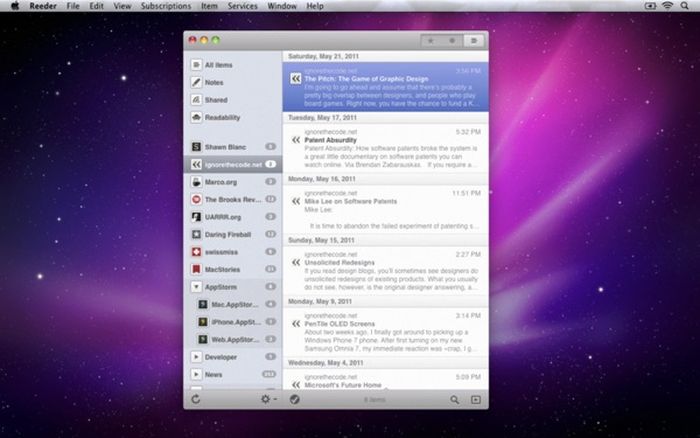Open The Pitch: The Game of Graphic Design
Image resolution: width=700 pixels, height=438 pixels.
tap(385, 87)
